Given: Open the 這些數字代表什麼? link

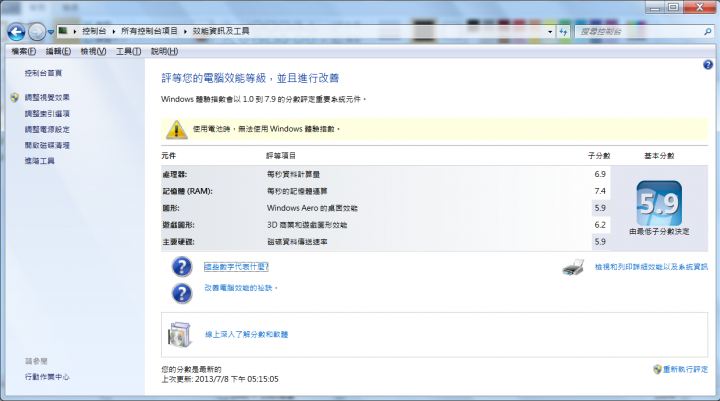Looking at the screenshot, I should tap(236, 267).
